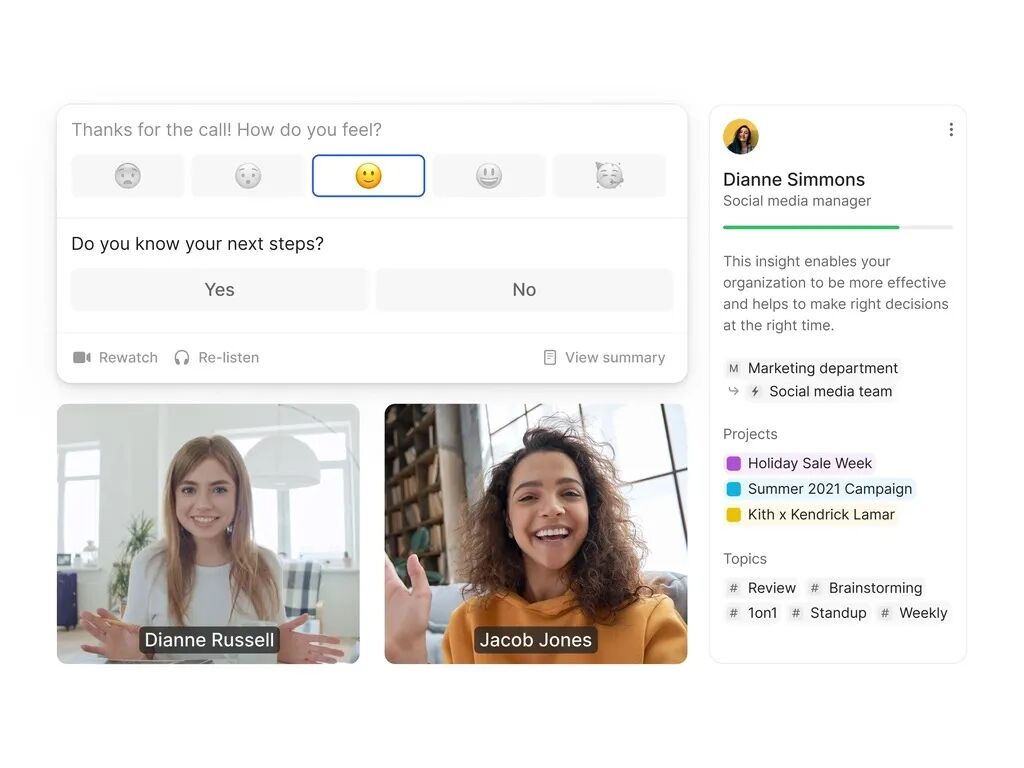The image size is (1024, 768).
Task: Click the Rewatch video camera icon
Action: [x=82, y=358]
